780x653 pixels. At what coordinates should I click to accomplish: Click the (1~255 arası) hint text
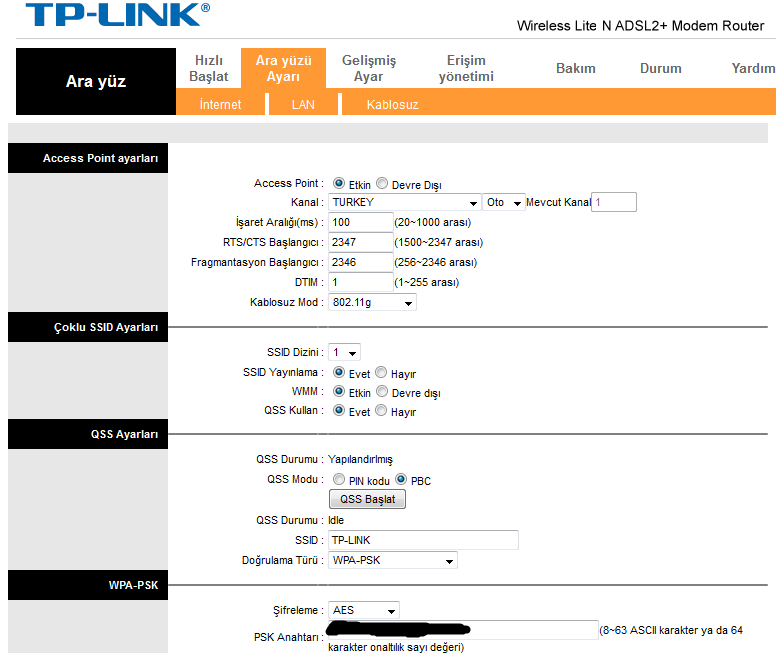pyautogui.click(x=427, y=282)
